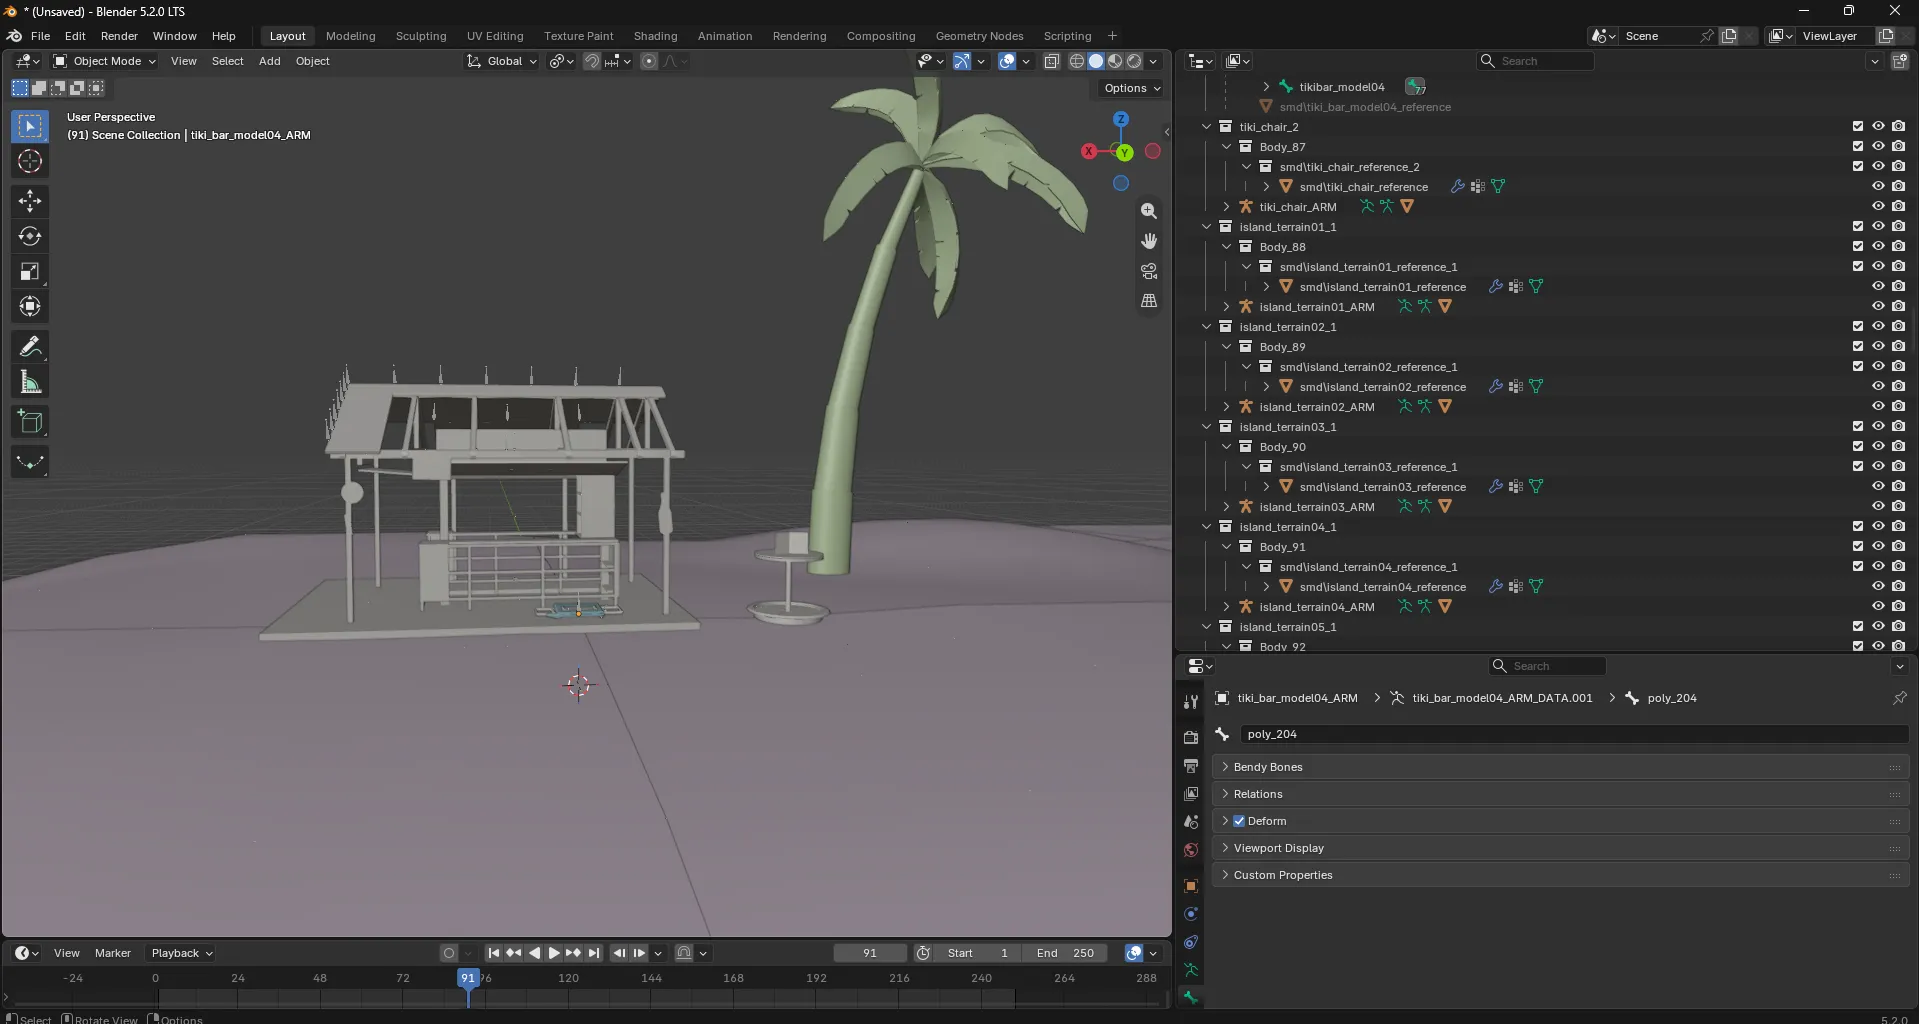
Task: Select the Annotate tool
Action: [30, 346]
